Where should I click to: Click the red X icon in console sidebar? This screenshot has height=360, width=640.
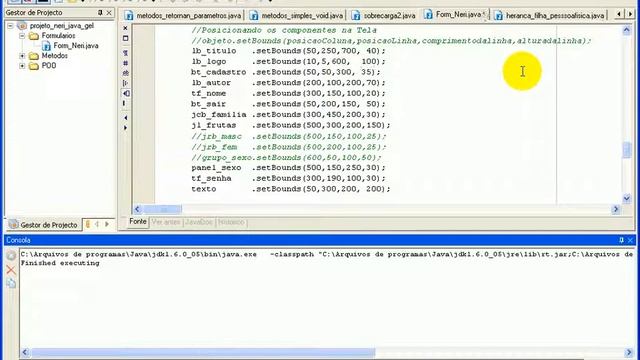[11, 270]
